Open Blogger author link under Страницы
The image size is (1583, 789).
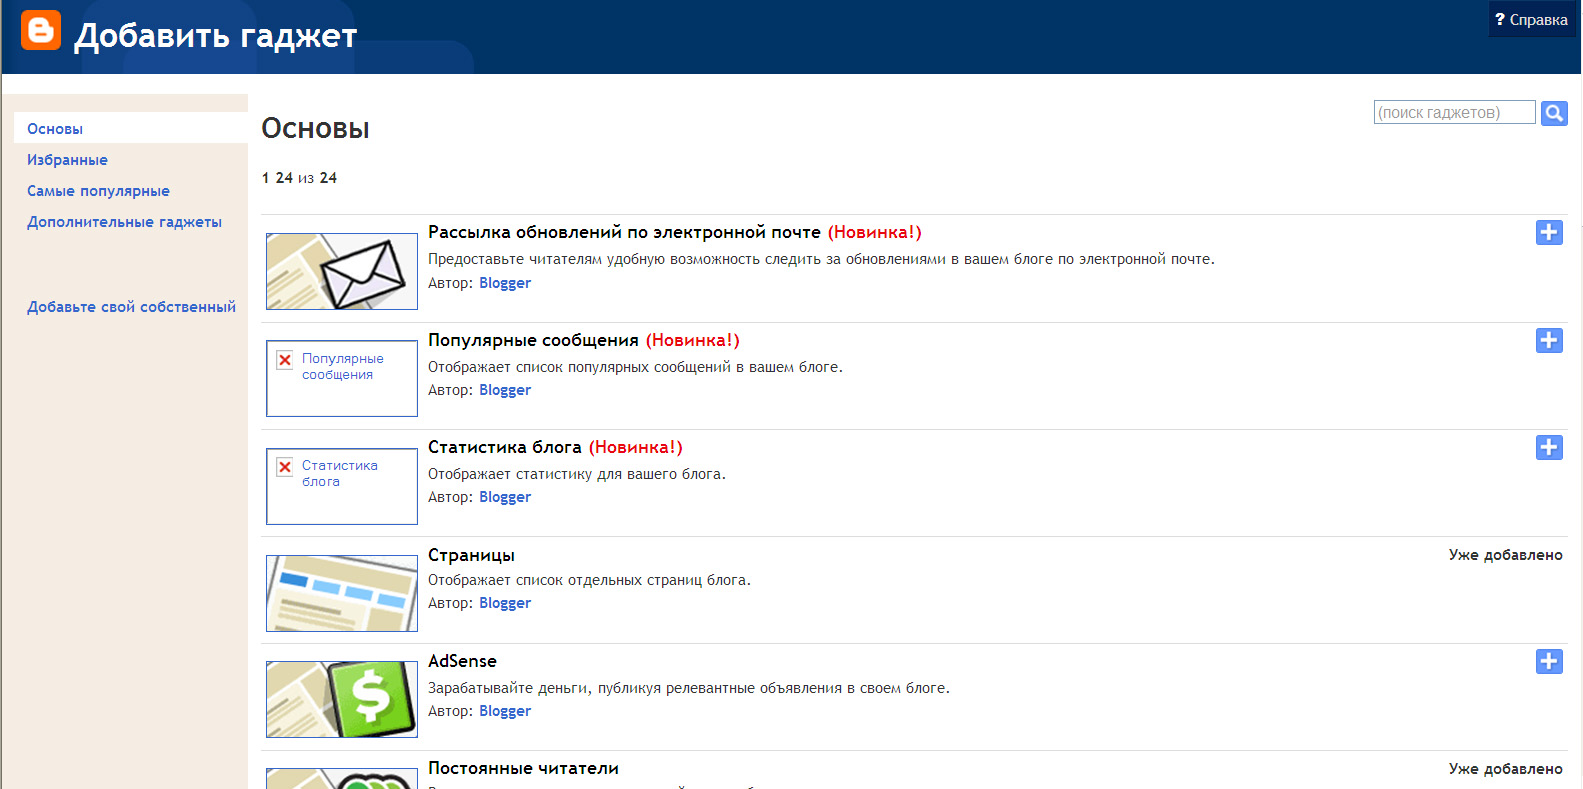point(505,603)
